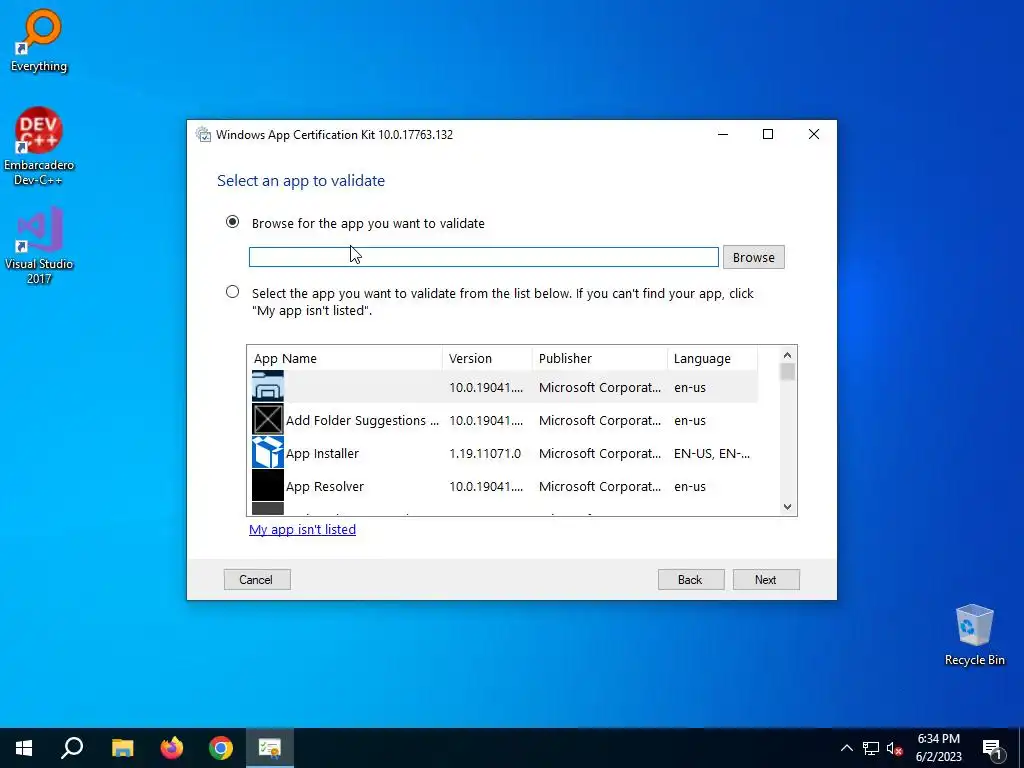Select 'Add Folder Suggestions' app name
The image size is (1024, 768).
click(x=362, y=421)
